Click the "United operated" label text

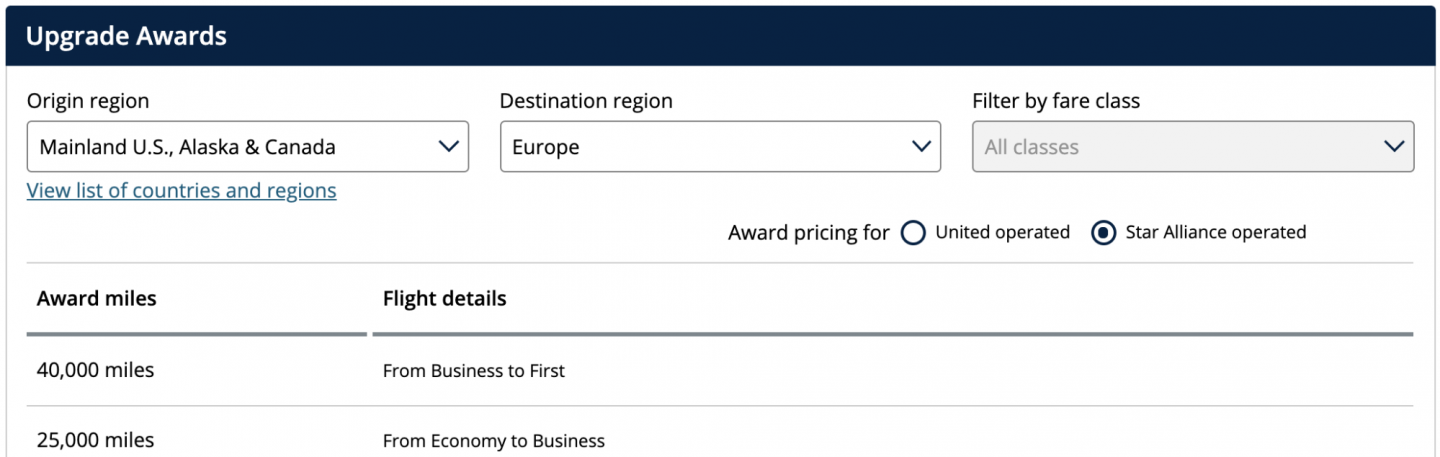[1002, 232]
